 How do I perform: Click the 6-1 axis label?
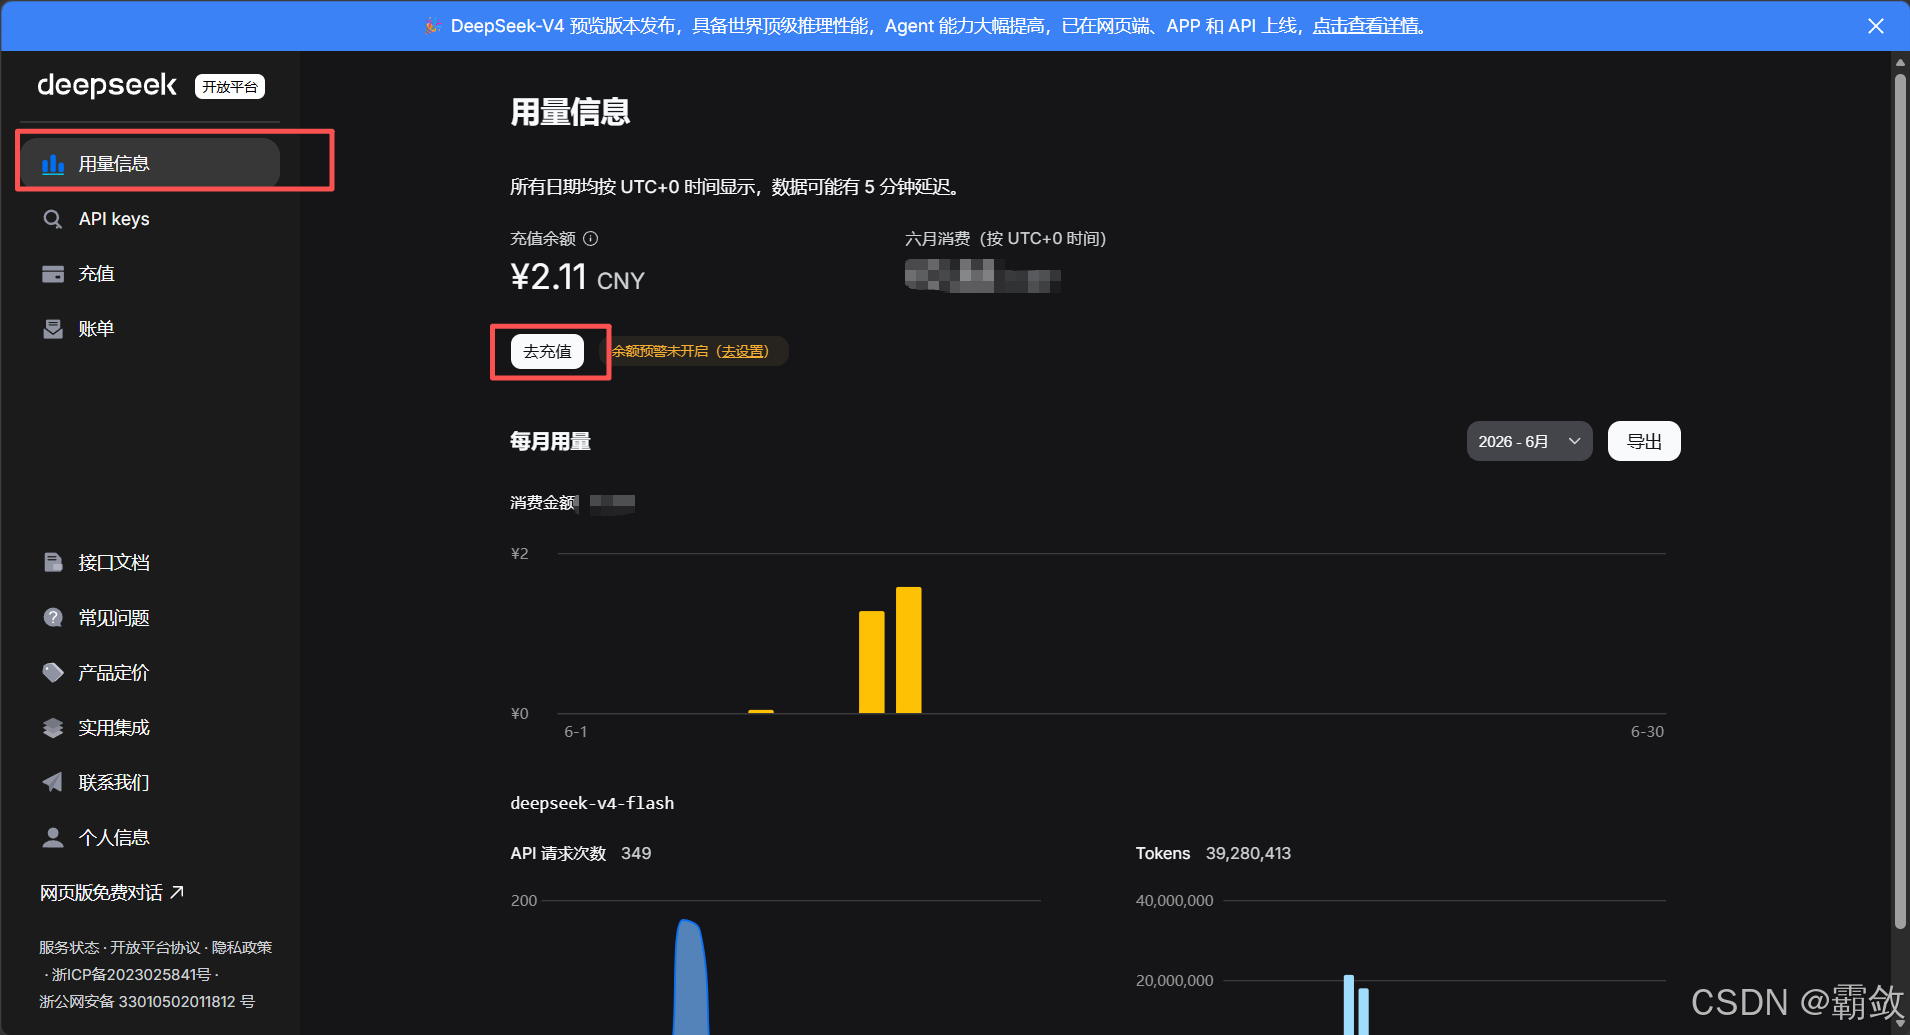tap(575, 732)
